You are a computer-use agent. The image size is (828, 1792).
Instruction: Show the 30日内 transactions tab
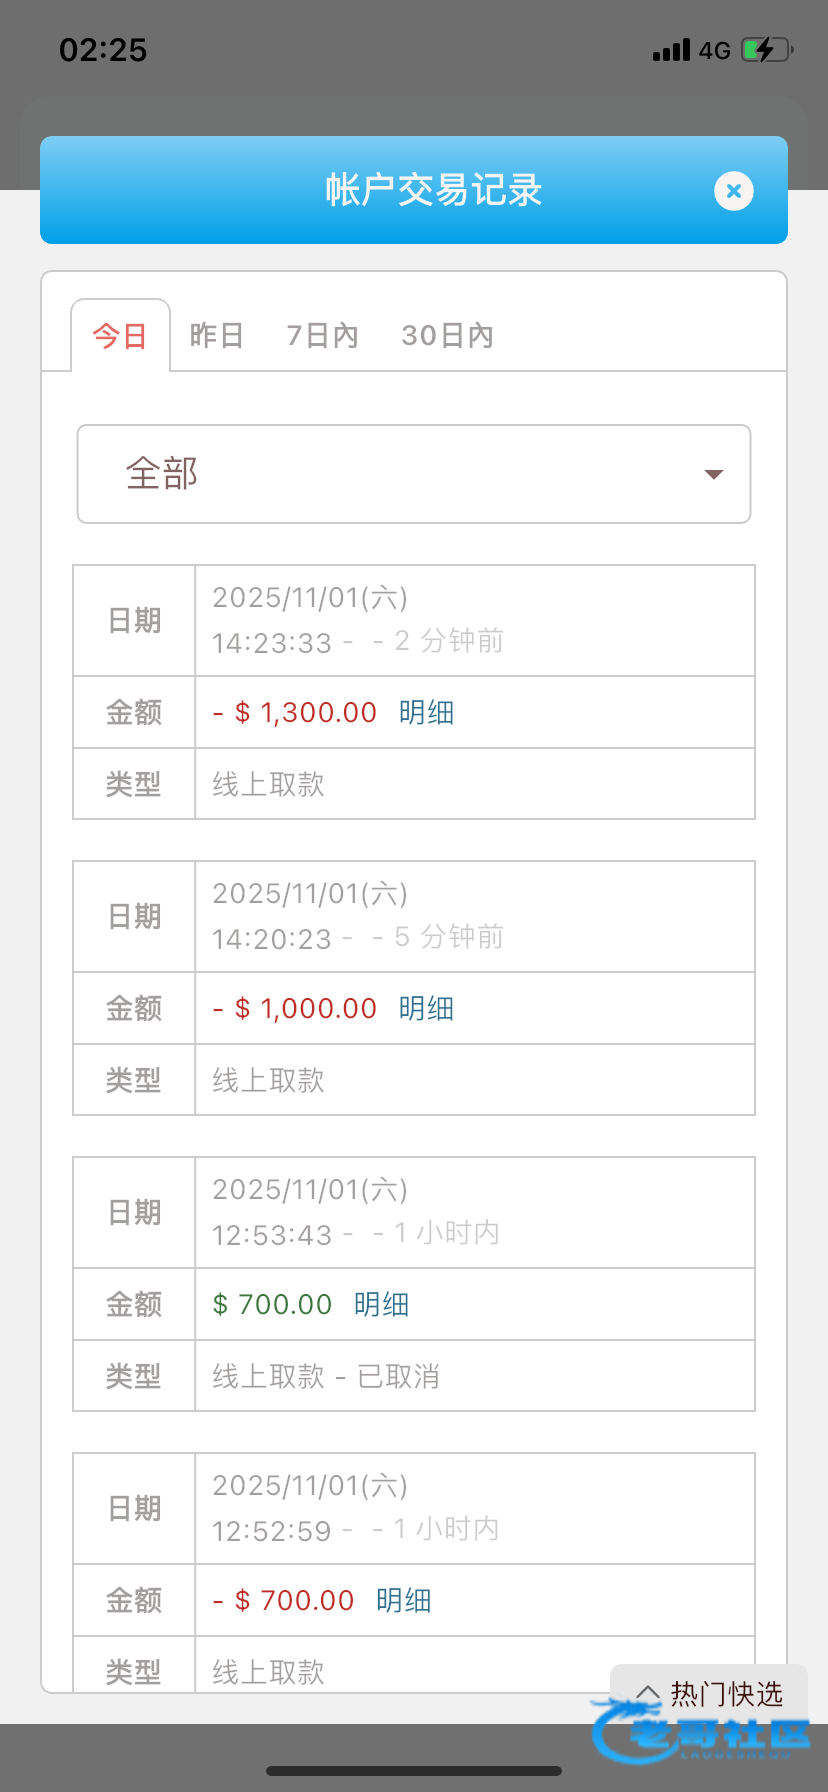point(447,336)
